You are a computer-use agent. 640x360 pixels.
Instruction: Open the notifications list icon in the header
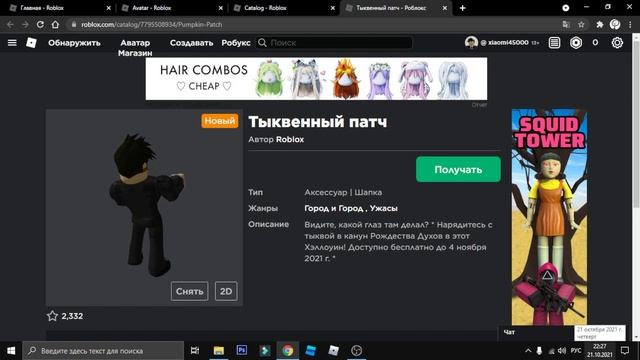click(554, 42)
